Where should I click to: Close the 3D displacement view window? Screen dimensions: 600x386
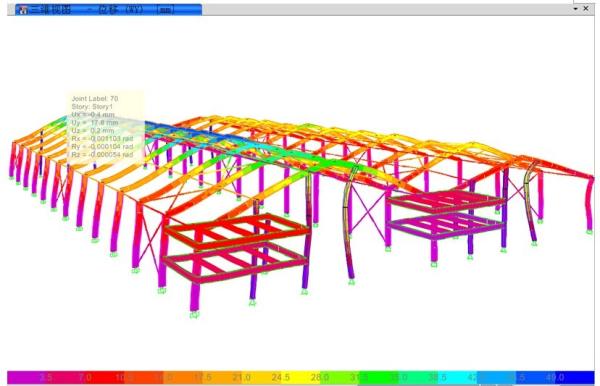coord(586,8)
